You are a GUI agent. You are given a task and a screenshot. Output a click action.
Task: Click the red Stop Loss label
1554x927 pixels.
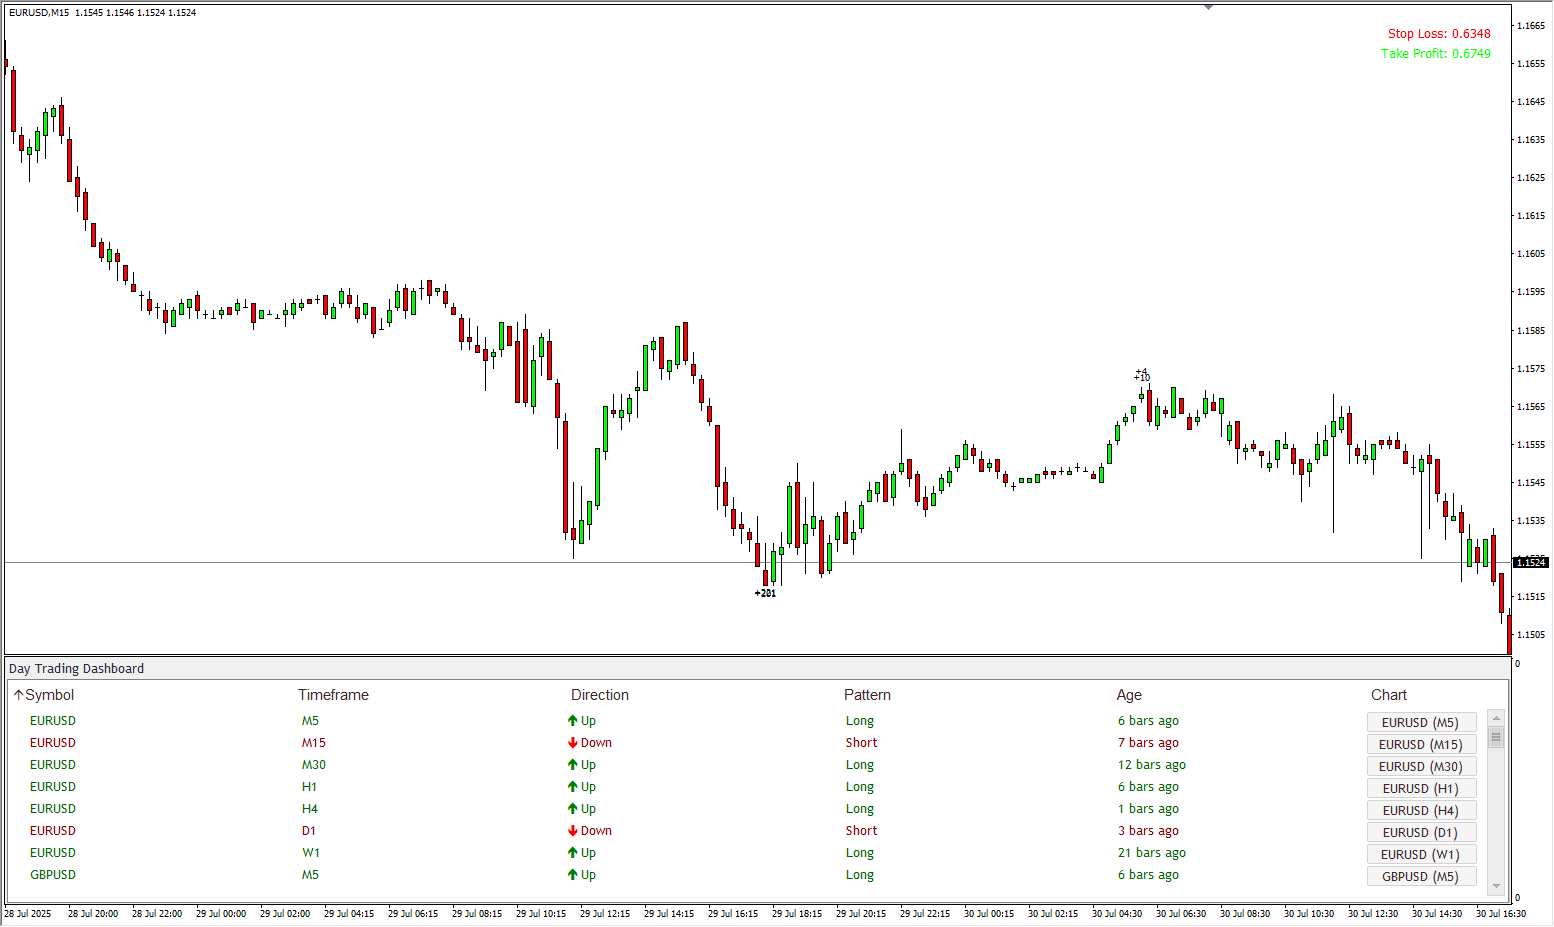[1438, 34]
